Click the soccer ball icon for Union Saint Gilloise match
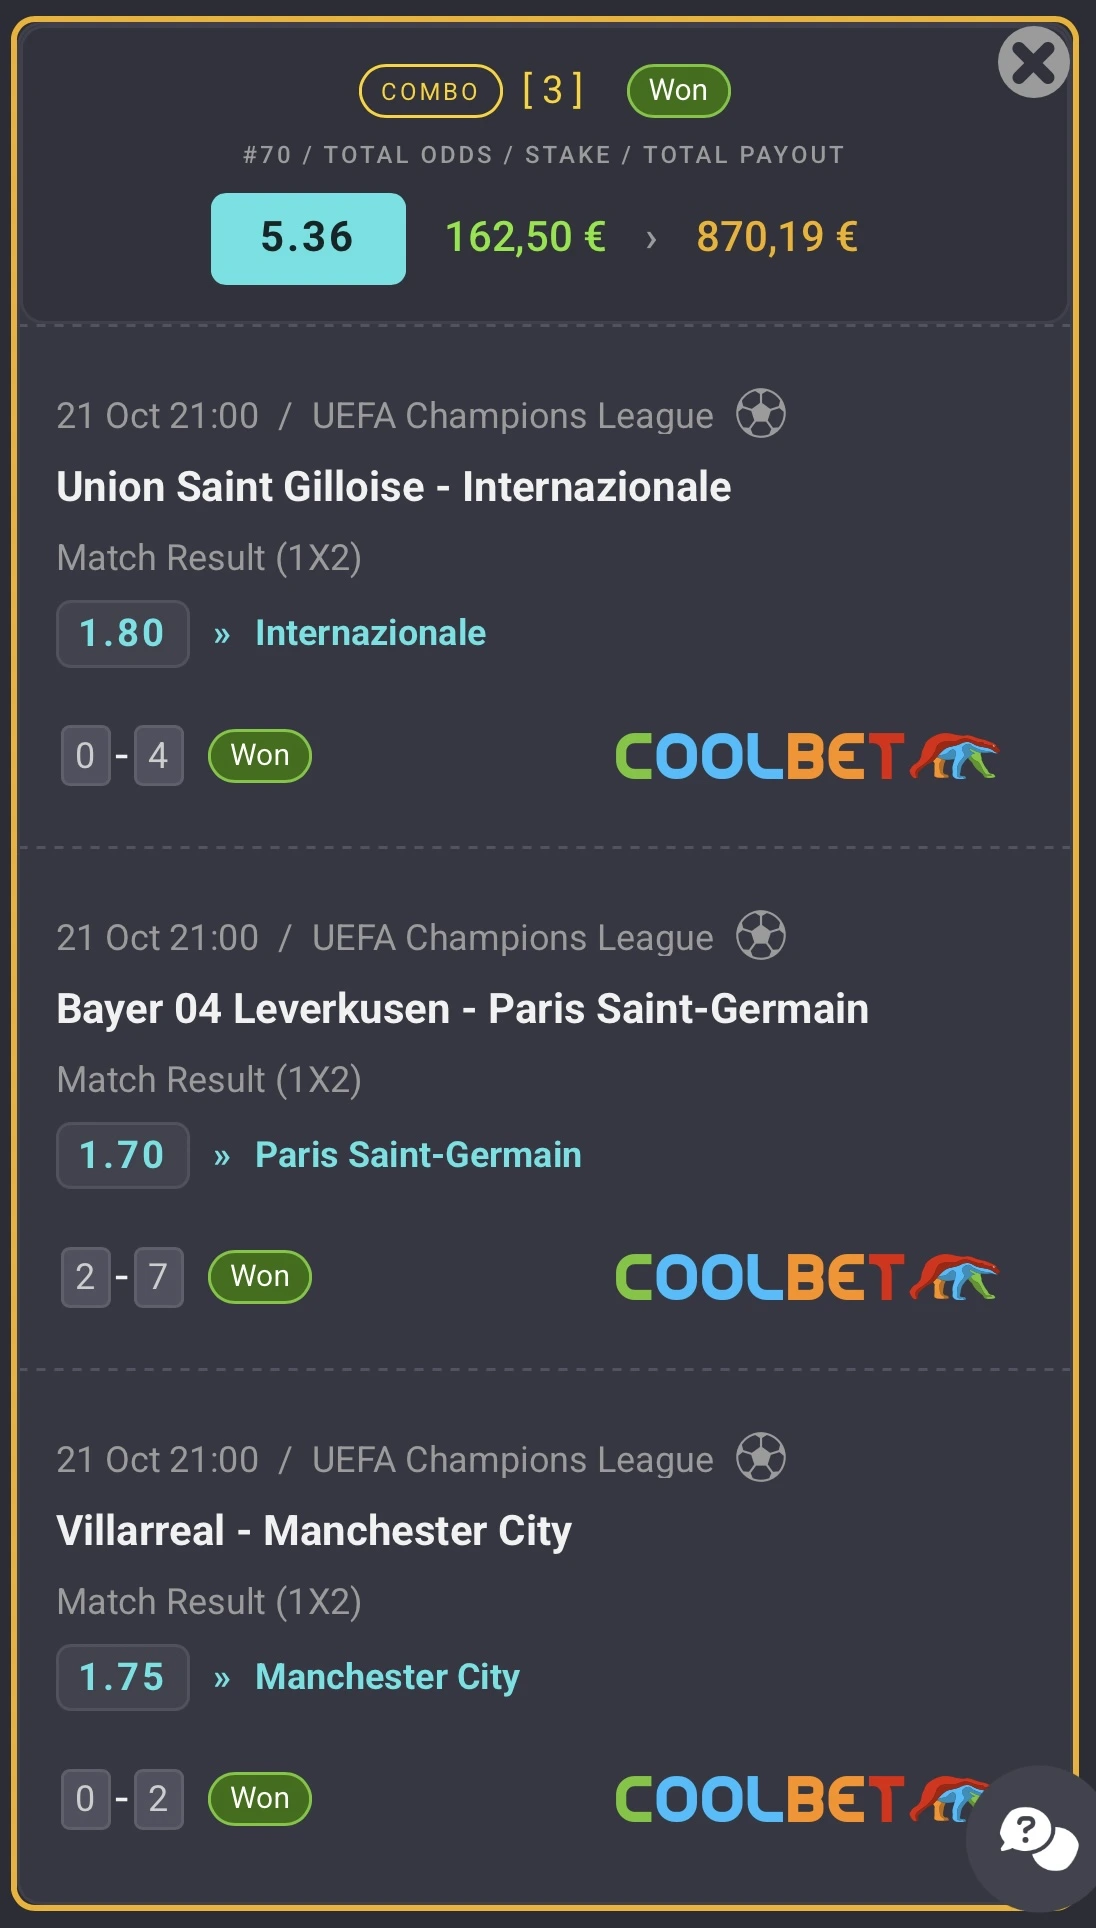Screen dimensions: 1096x1928 761,414
